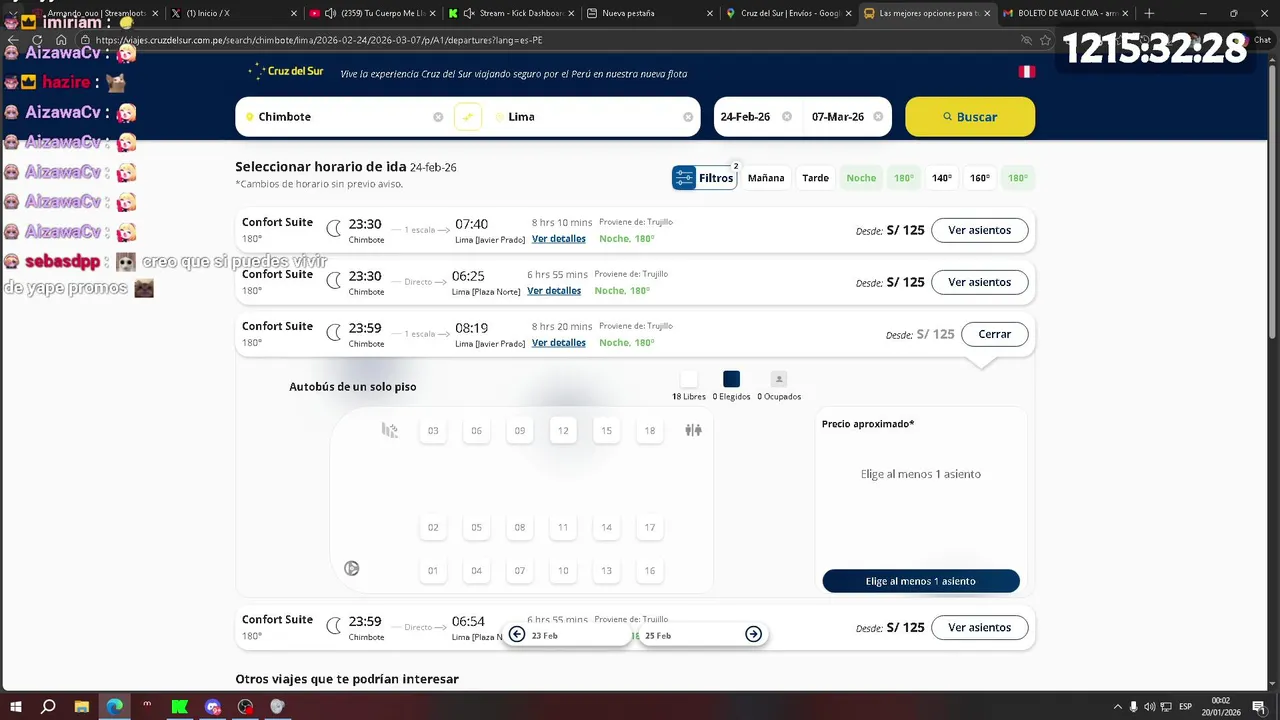
Task: Select seat 06
Action: [x=477, y=431]
